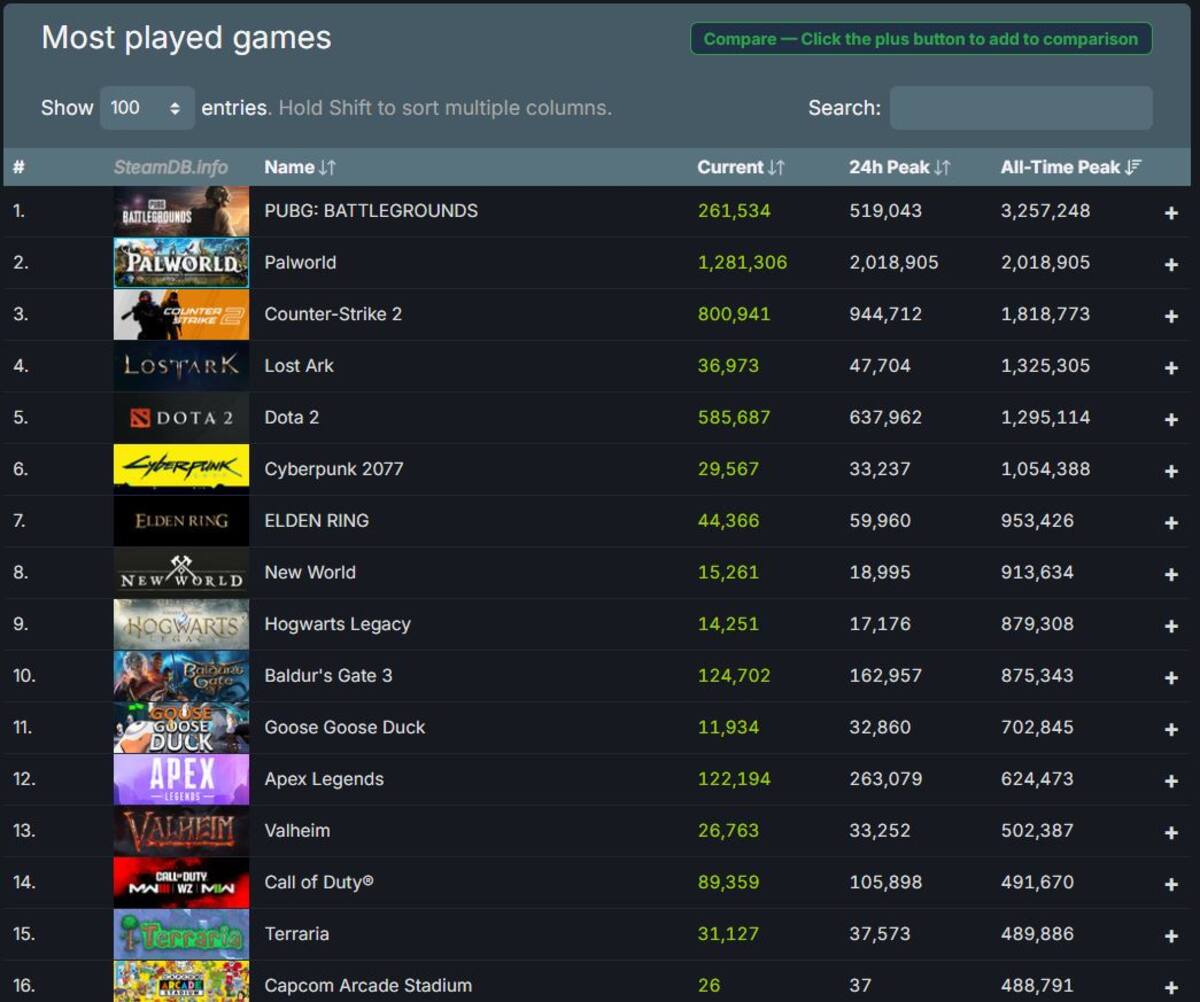
Task: Click the Compare button at top
Action: pos(921,39)
